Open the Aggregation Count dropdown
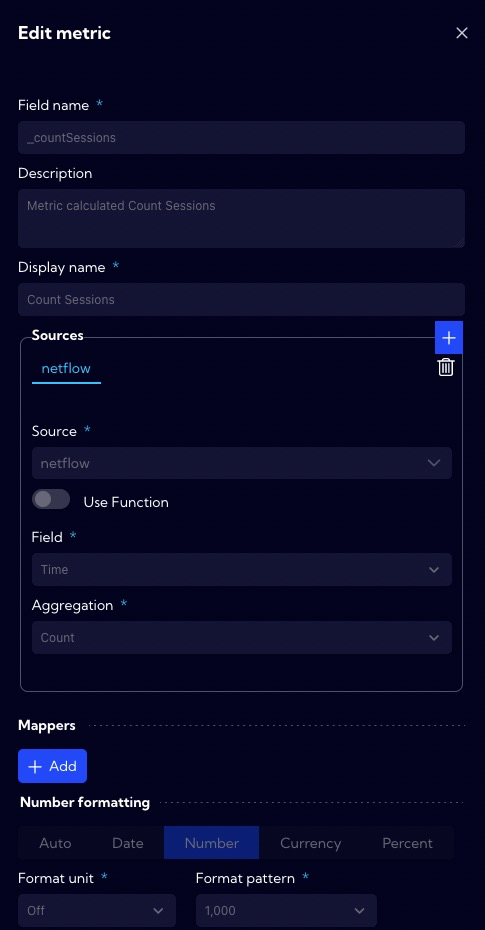This screenshot has height=930, width=485. [x=242, y=638]
